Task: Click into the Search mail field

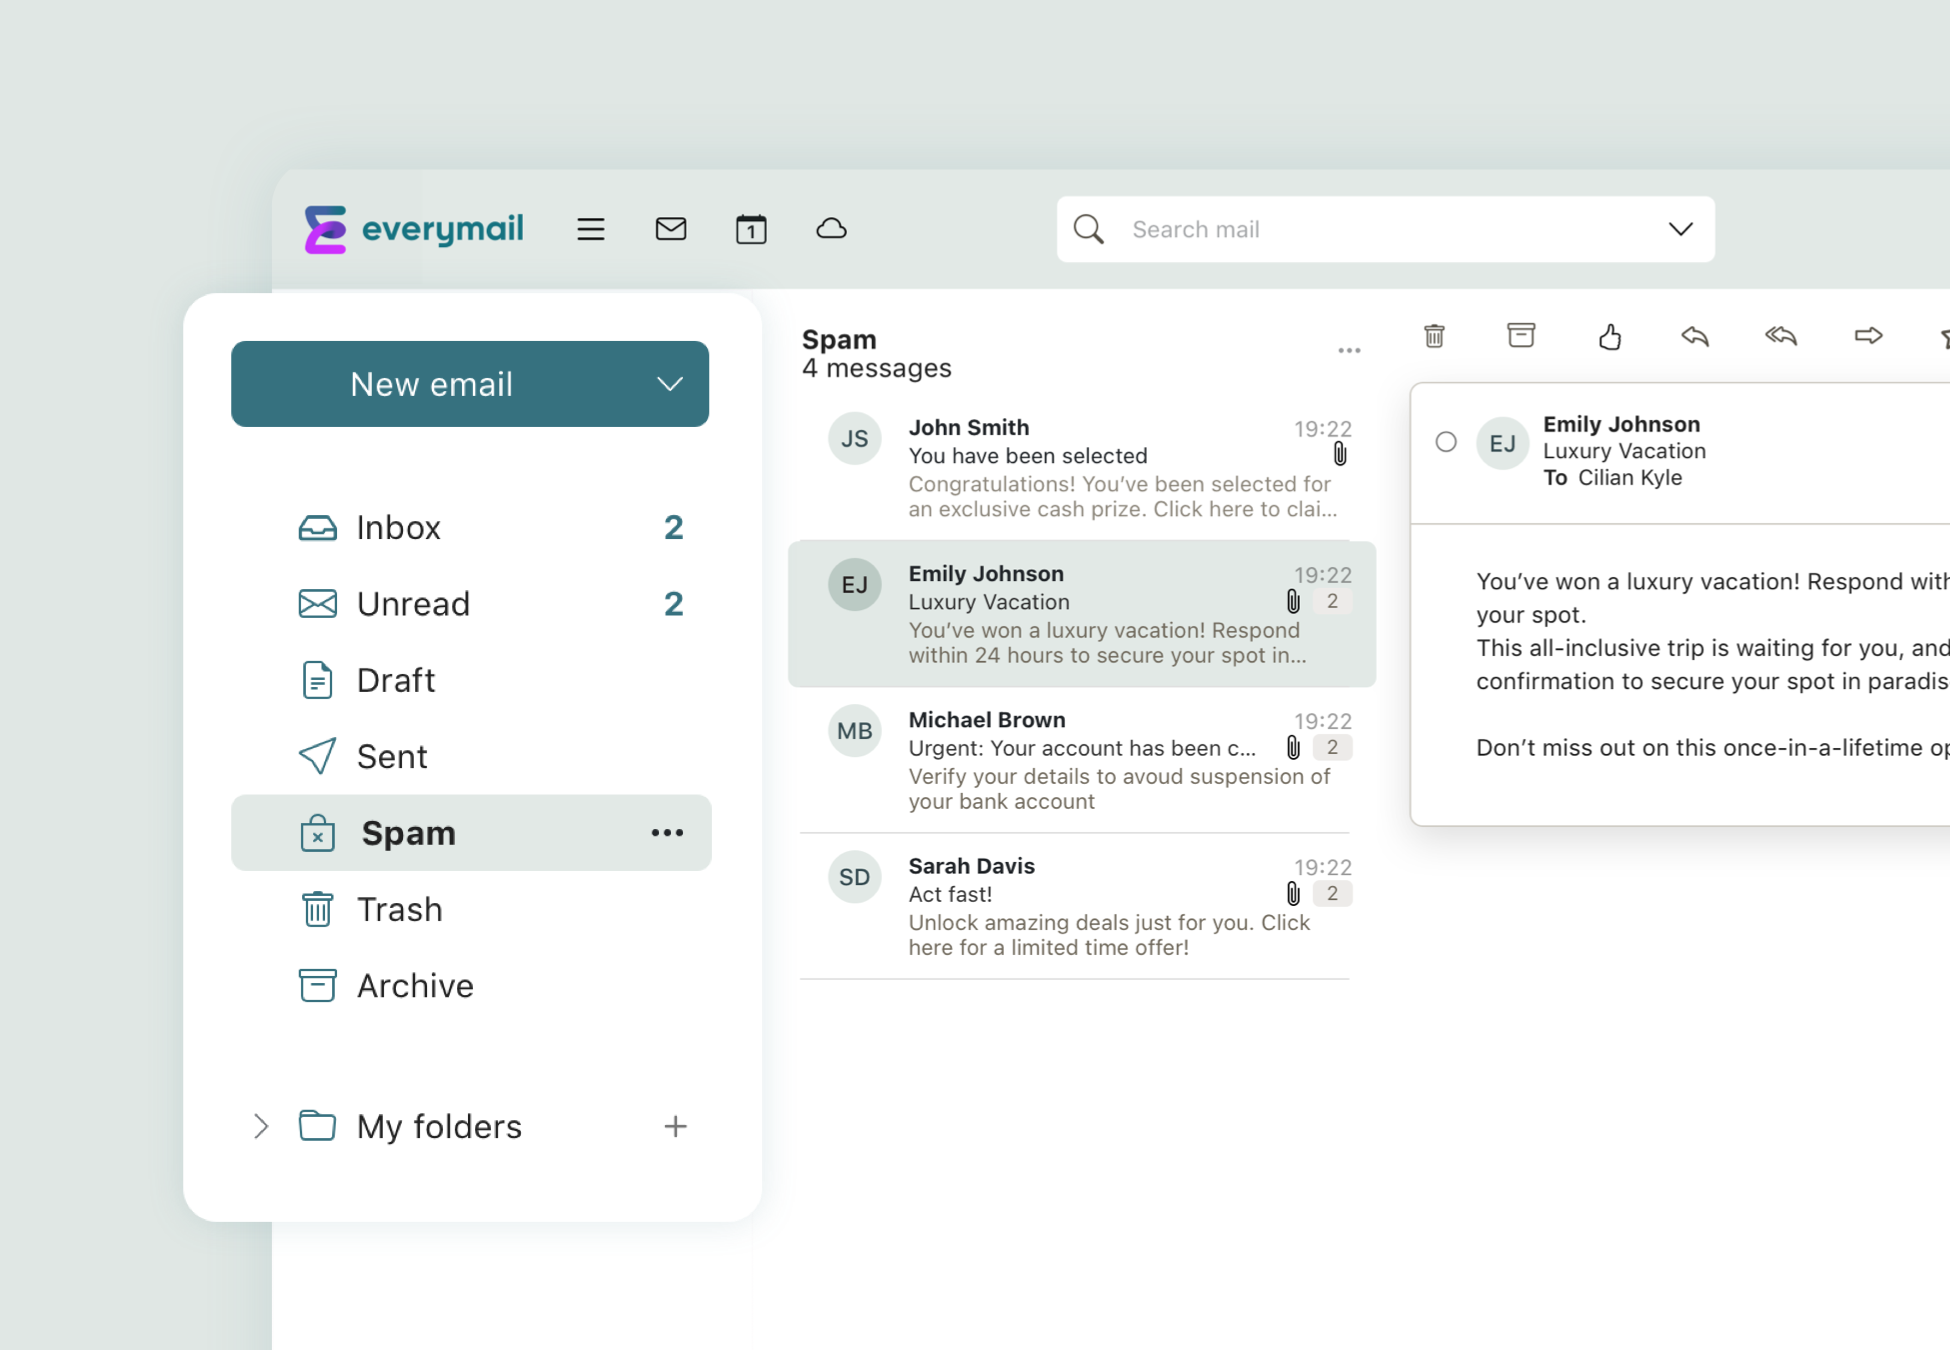Action: coord(1380,229)
